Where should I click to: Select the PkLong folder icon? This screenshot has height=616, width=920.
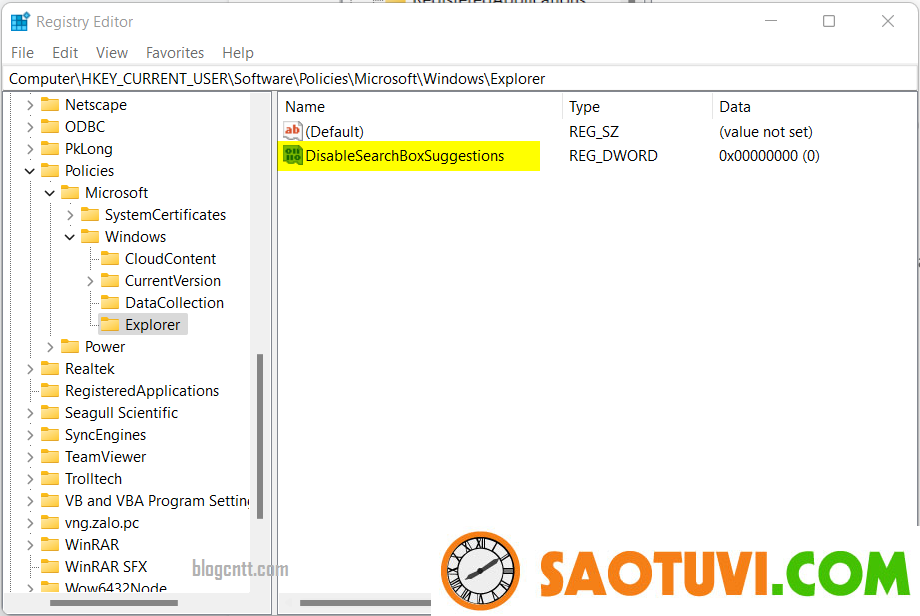[x=50, y=148]
